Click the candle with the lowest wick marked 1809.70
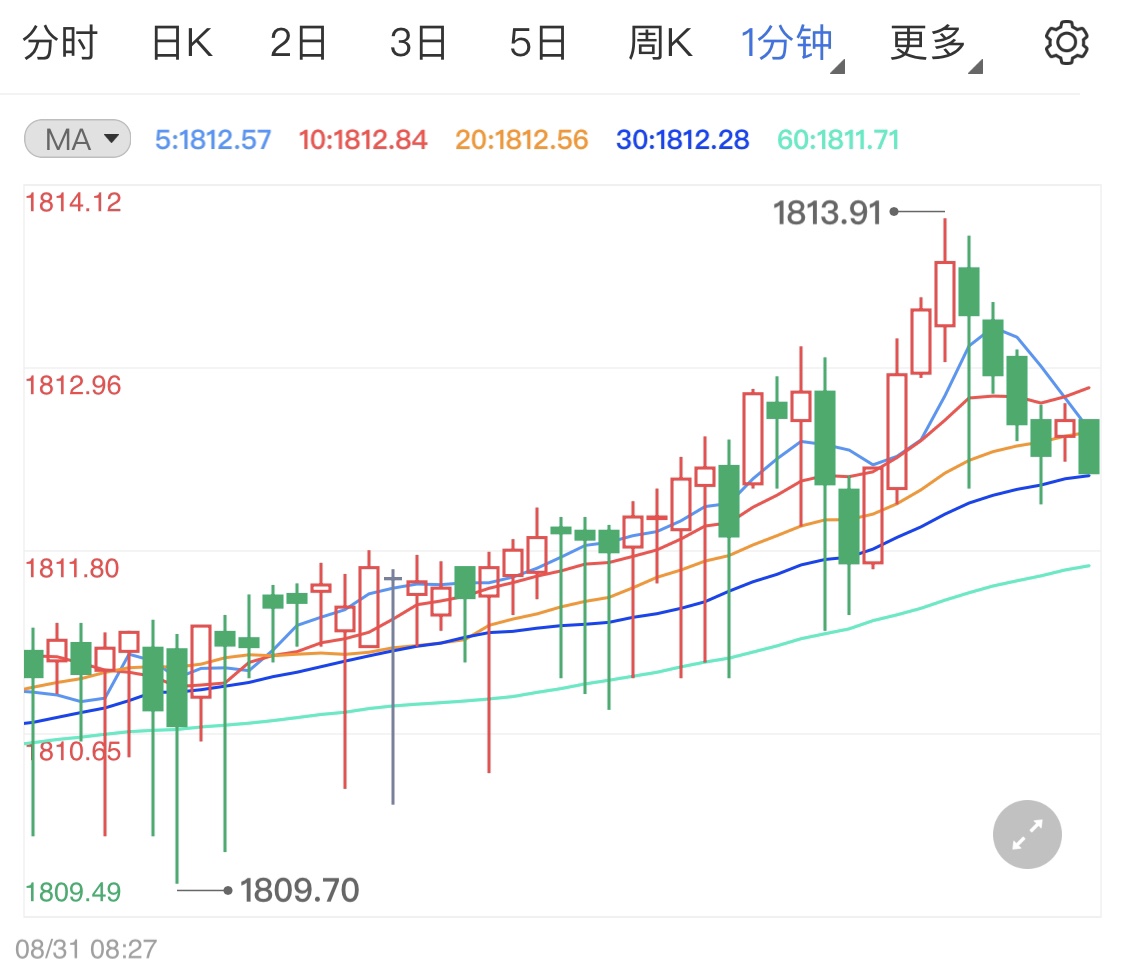1125x975 pixels. pos(176,757)
